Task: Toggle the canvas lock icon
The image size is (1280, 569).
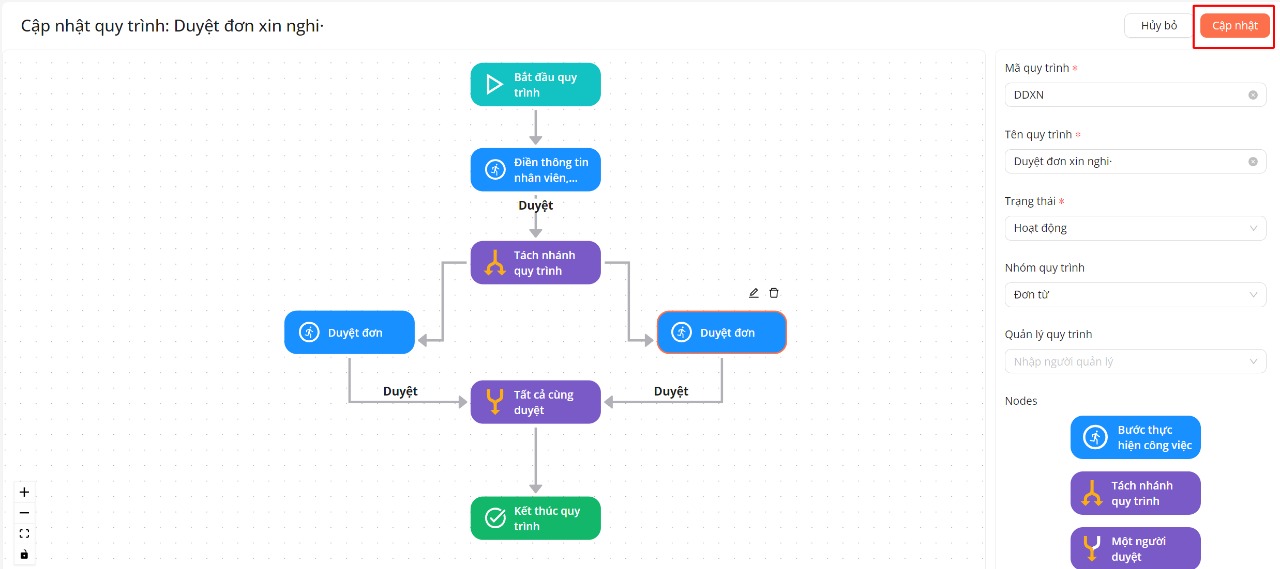Action: click(25, 554)
